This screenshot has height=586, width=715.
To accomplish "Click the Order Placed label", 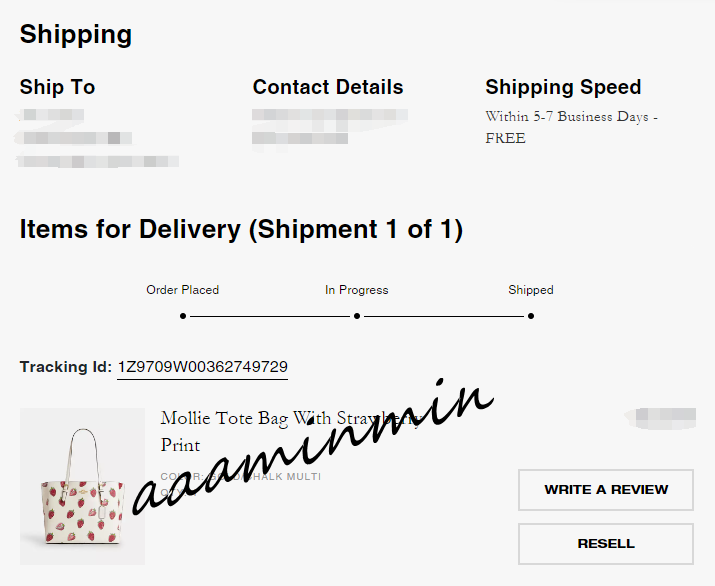I will click(x=182, y=290).
